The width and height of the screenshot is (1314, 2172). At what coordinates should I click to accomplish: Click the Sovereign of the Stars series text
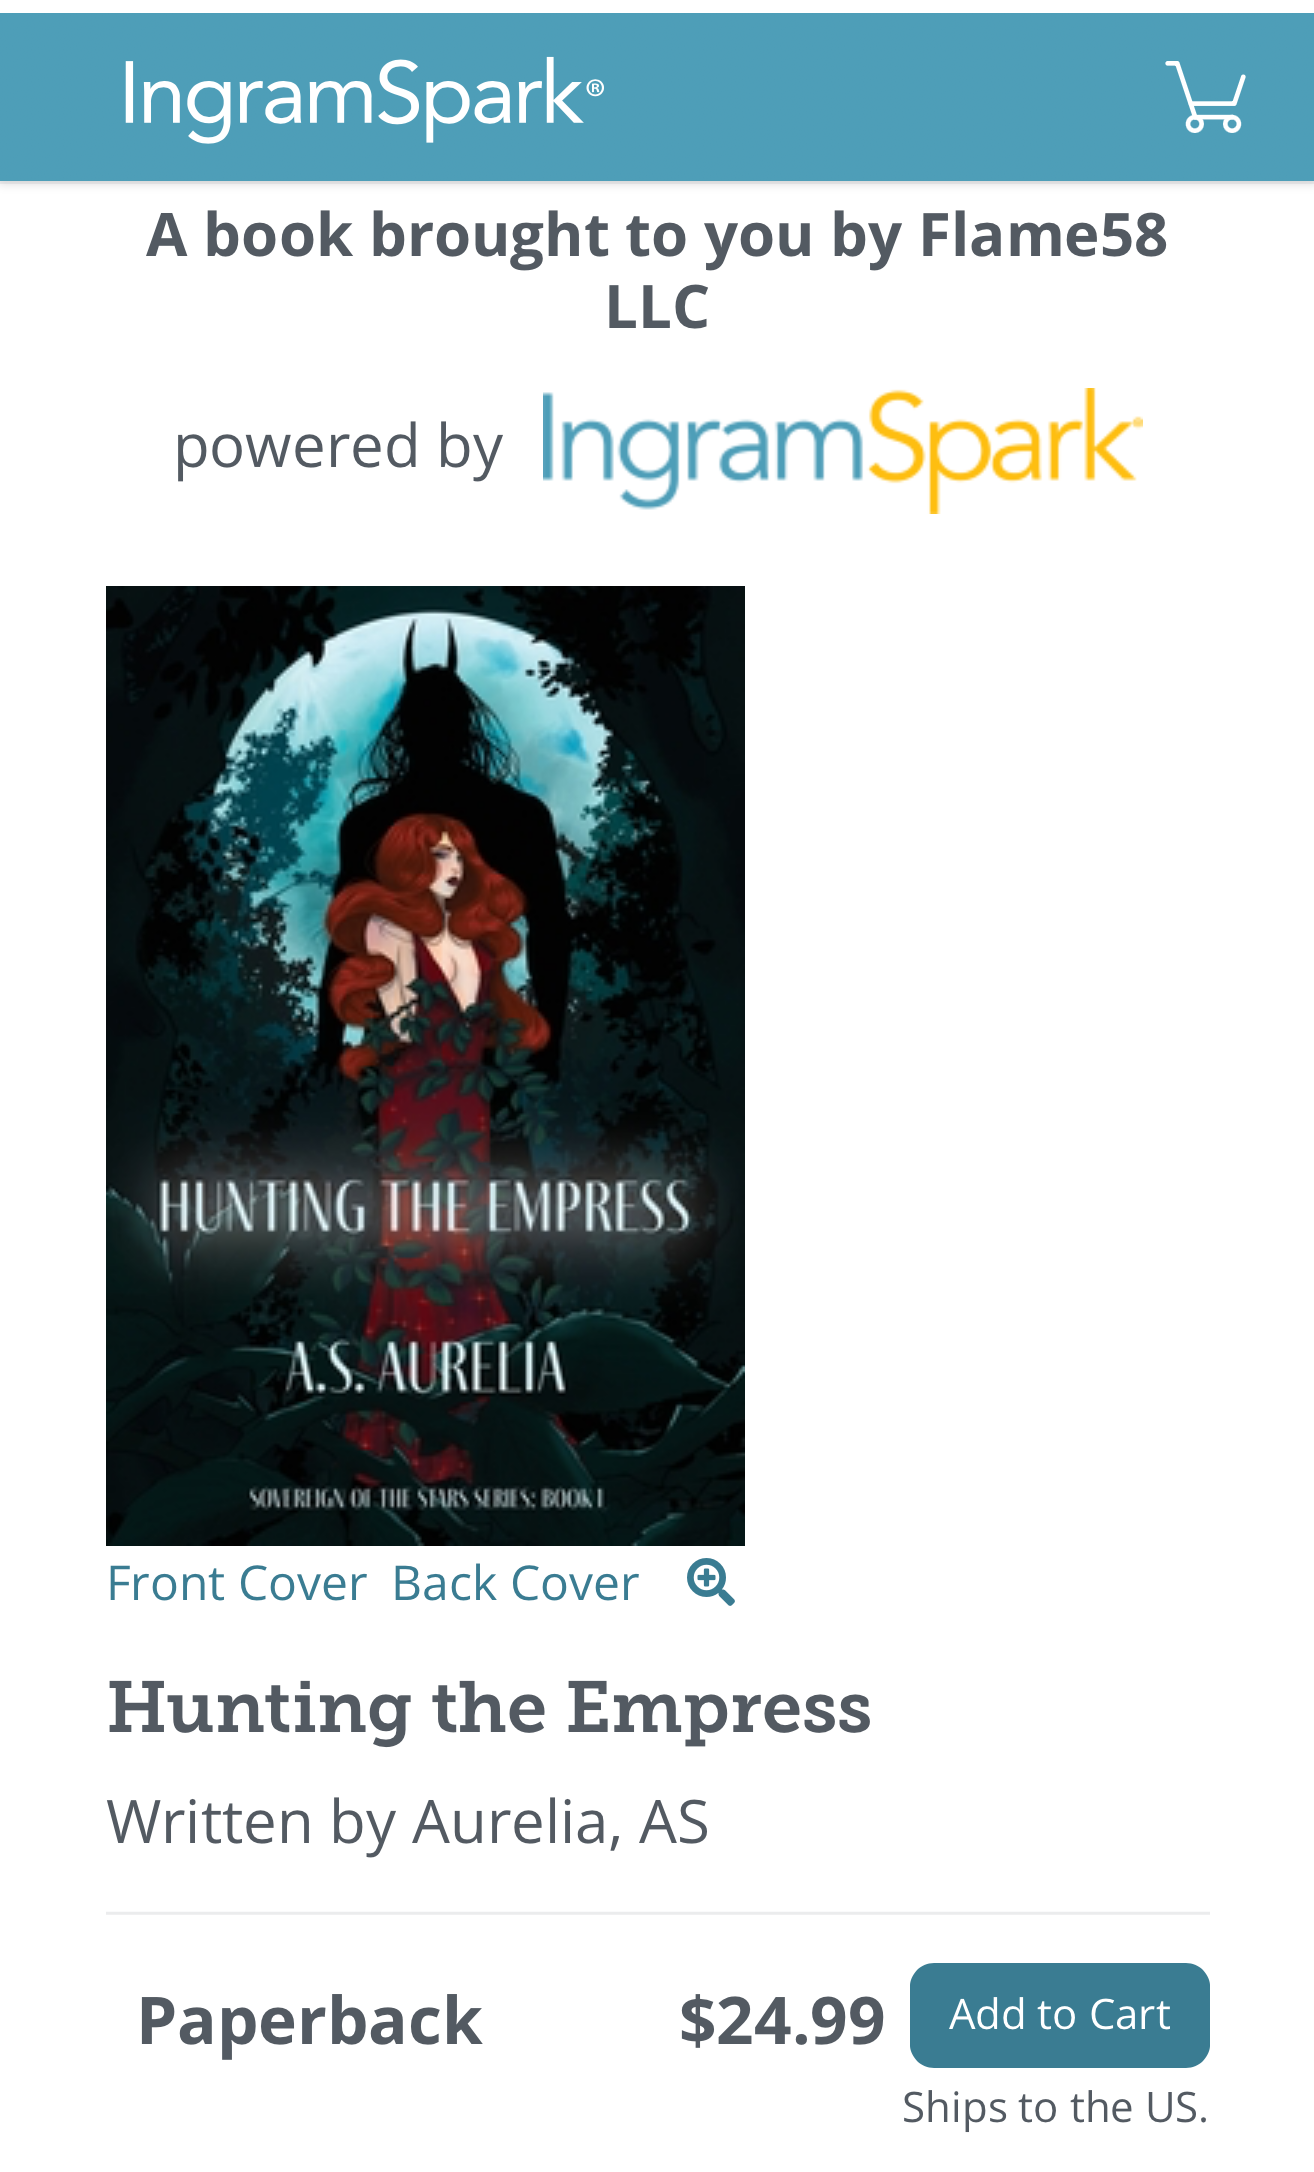tap(426, 1498)
